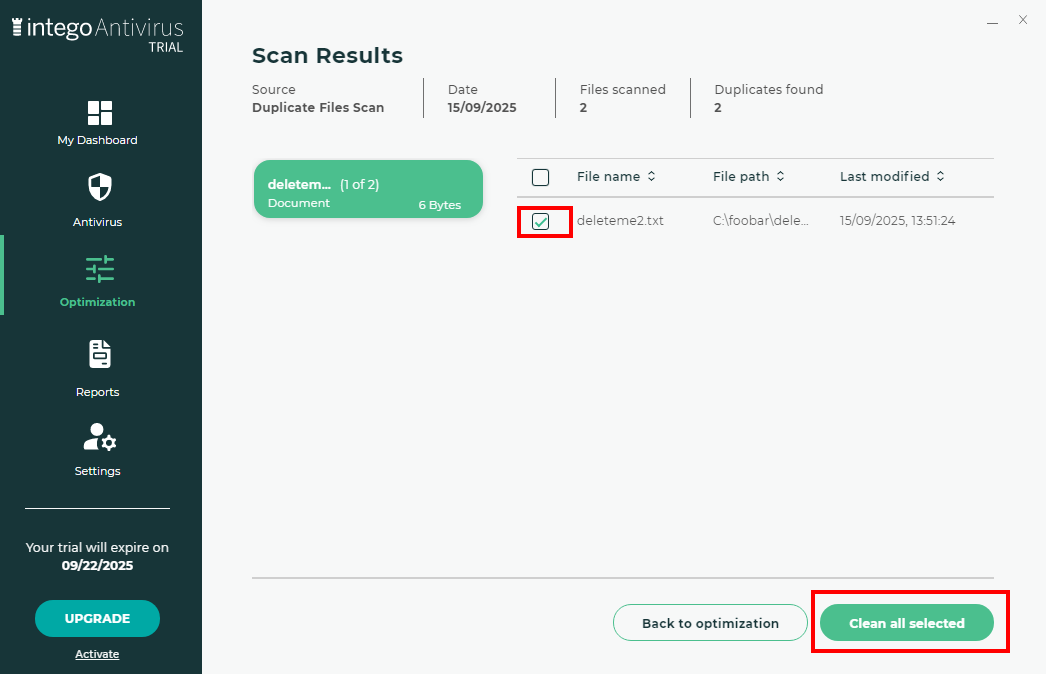Viewport: 1047px width, 674px height.
Task: Close the Intego Antivirus window
Action: 1023,20
